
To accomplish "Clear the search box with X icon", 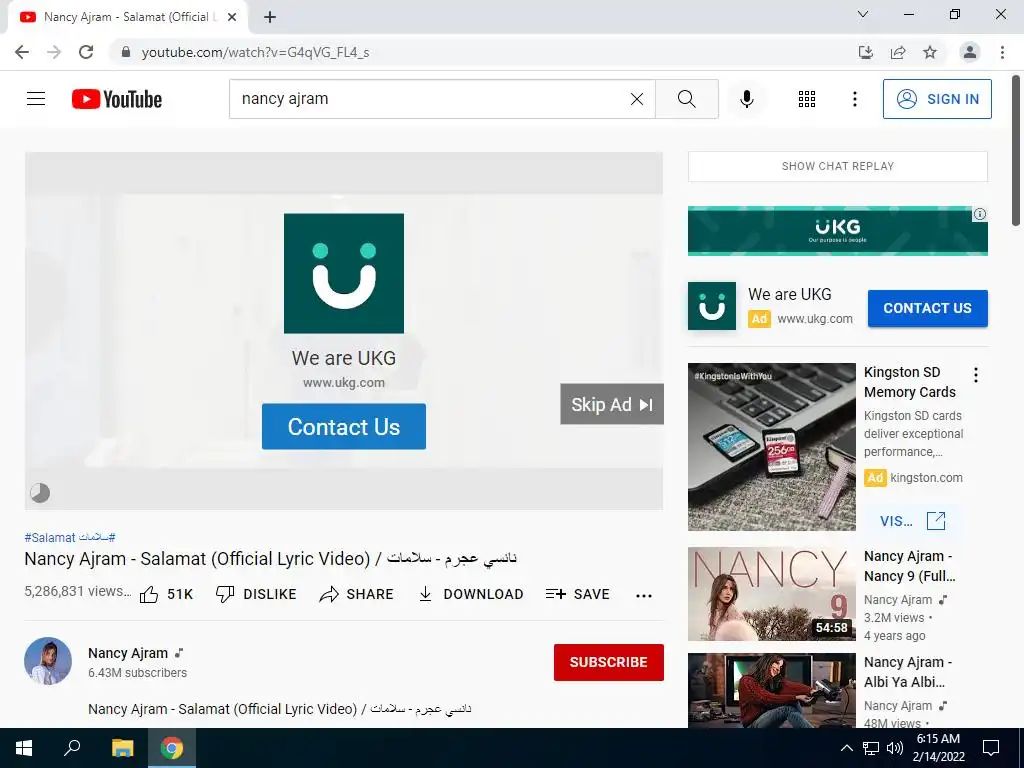I will [637, 99].
